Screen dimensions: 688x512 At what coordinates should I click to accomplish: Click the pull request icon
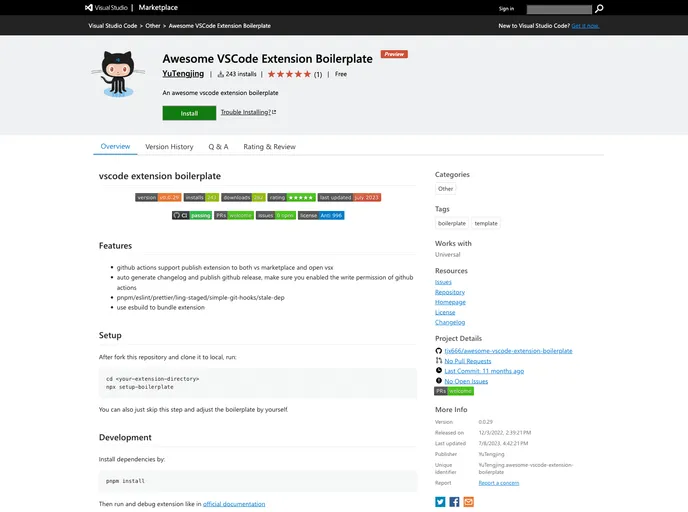[x=438, y=361]
